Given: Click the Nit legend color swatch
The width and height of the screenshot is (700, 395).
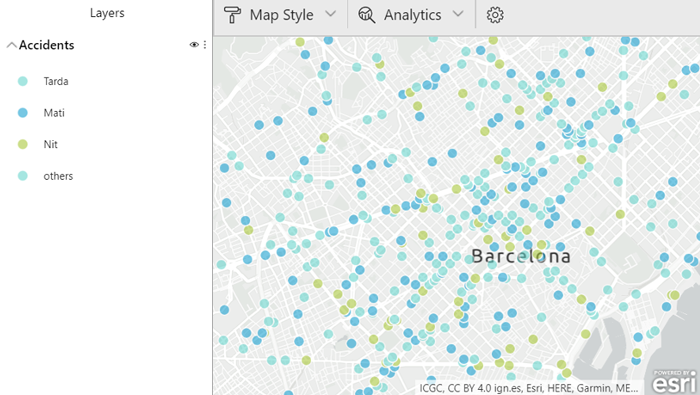Looking at the screenshot, I should (x=23, y=144).
